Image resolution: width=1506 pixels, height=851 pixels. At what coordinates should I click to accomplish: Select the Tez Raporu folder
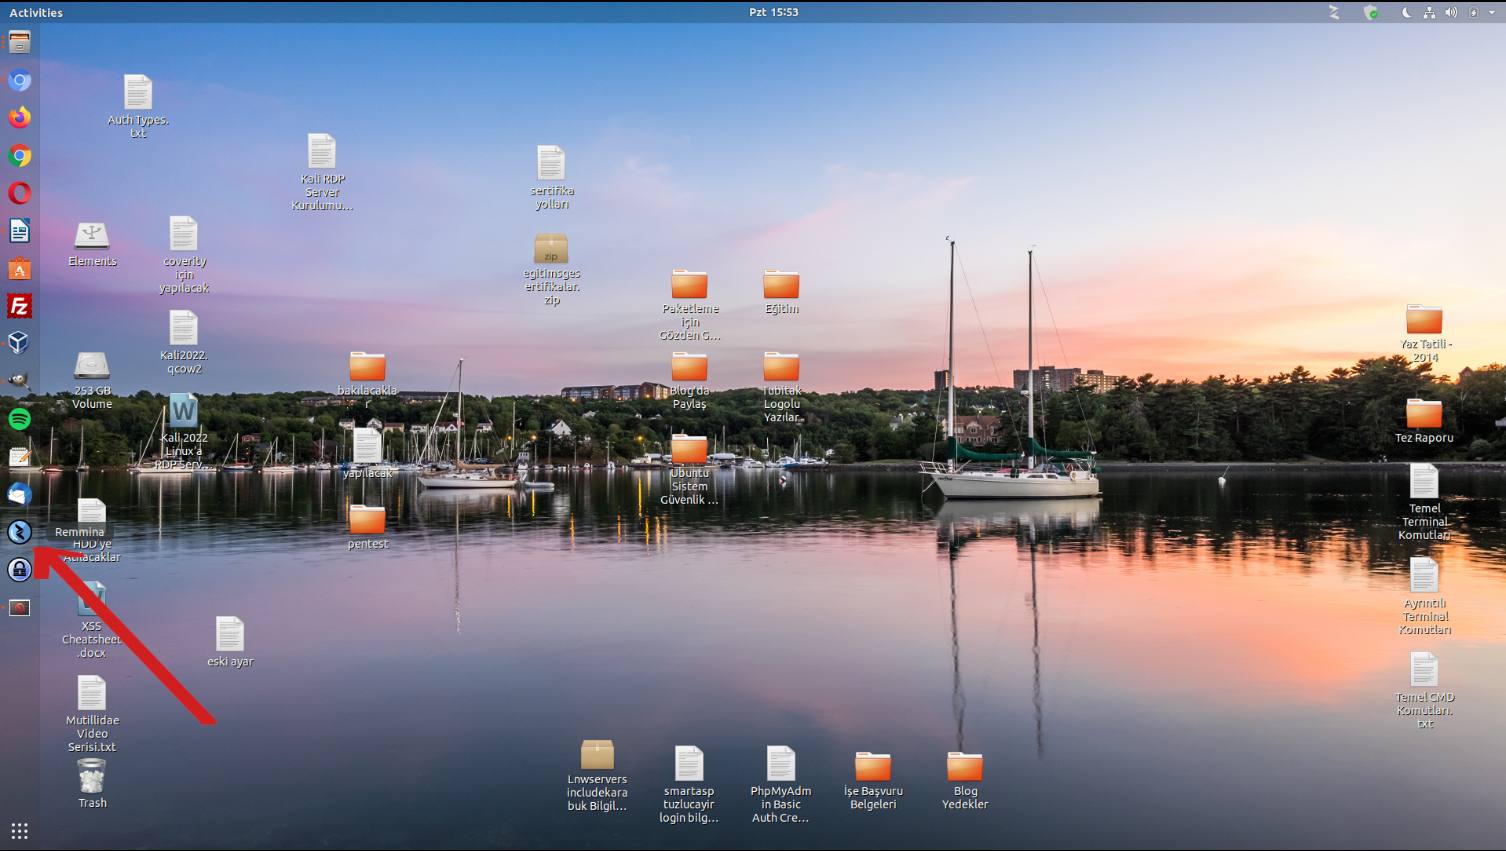point(1424,414)
